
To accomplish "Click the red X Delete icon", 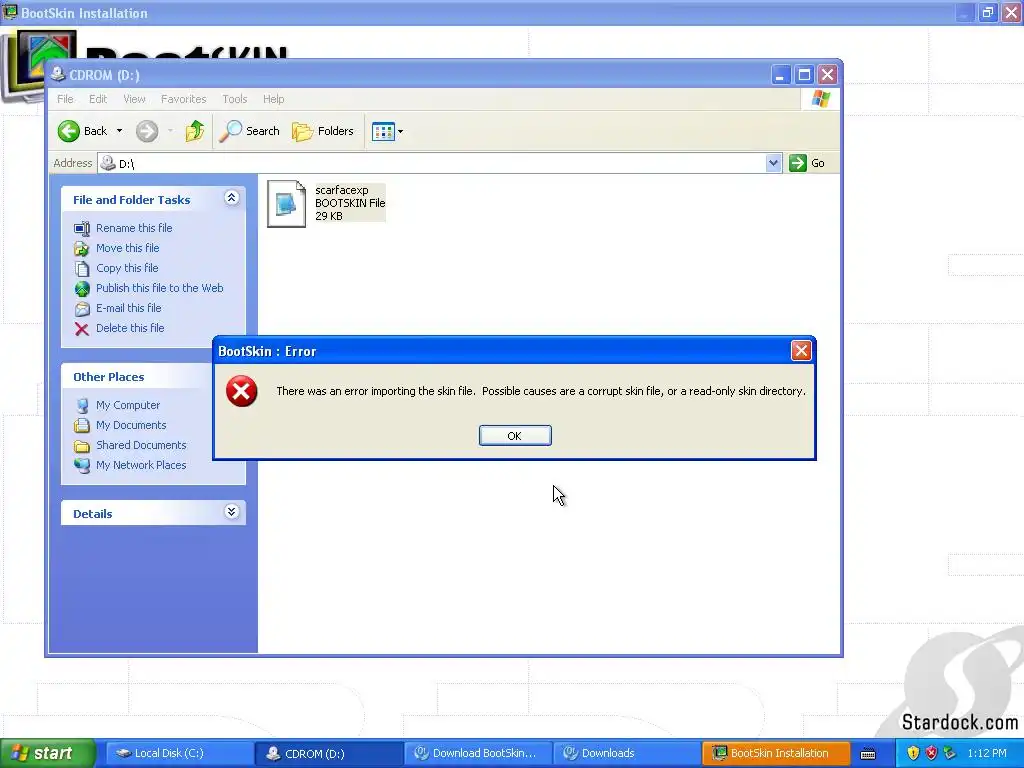I will coord(82,328).
